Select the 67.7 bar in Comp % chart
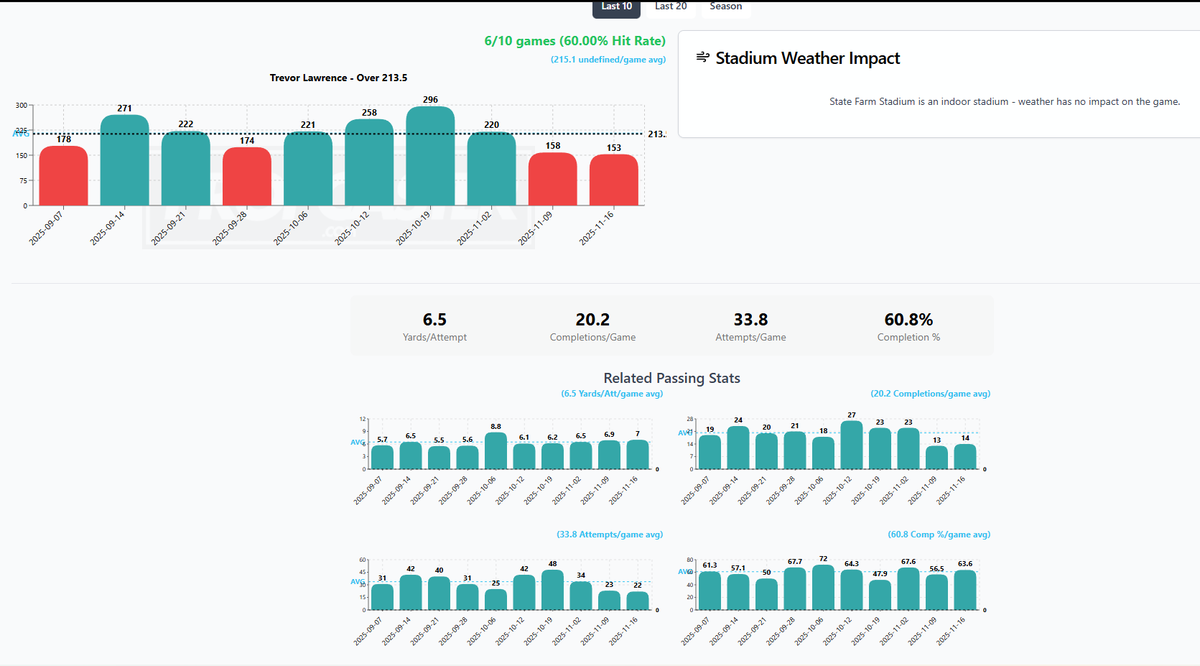This screenshot has height=666, width=1200. pos(795,589)
